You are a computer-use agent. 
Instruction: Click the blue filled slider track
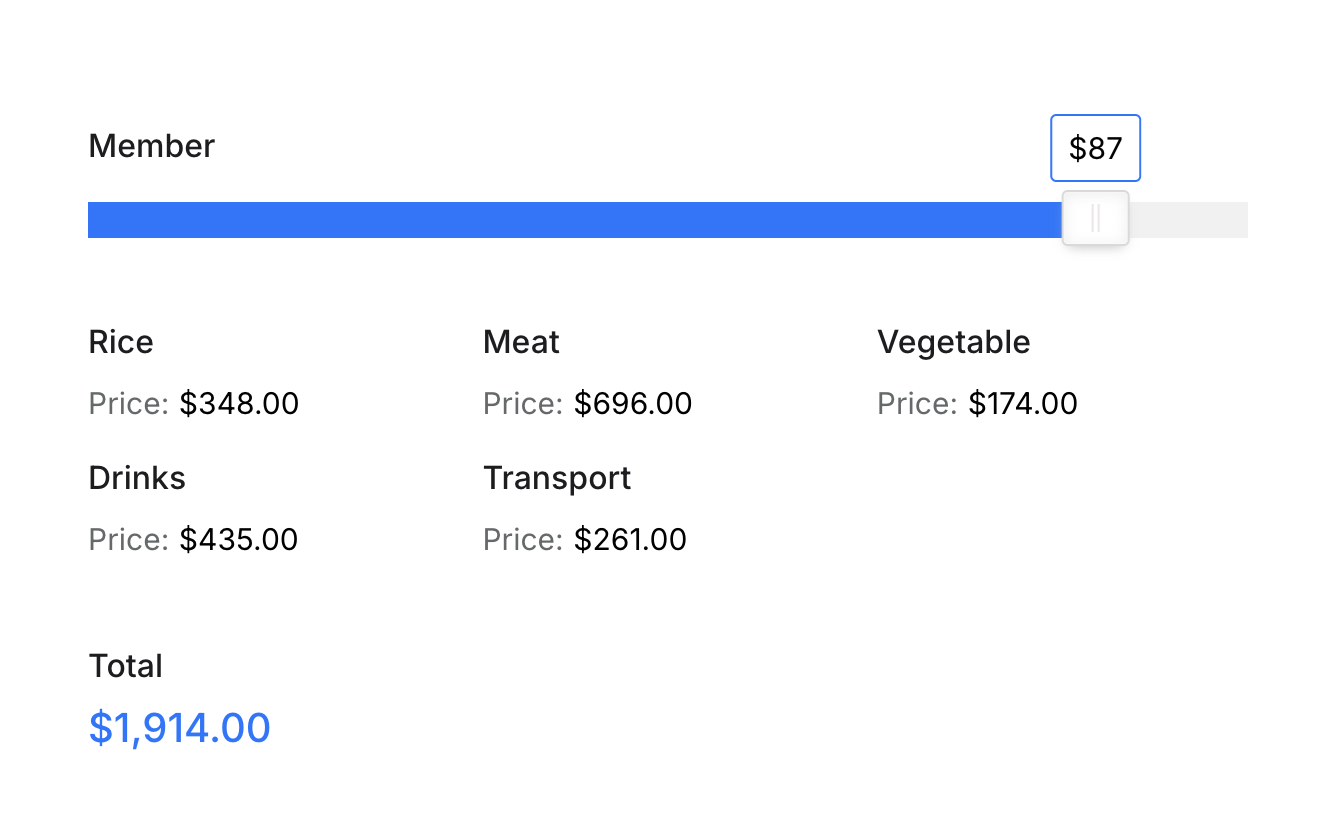[575, 220]
